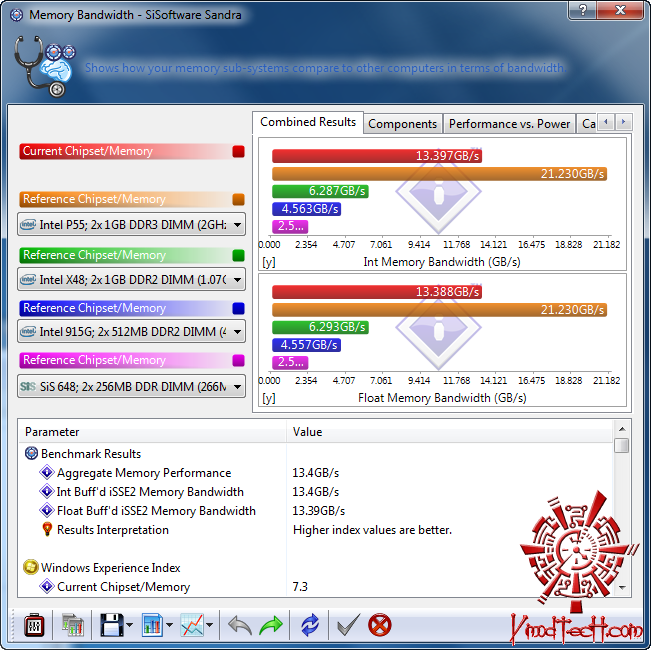Click the blue refresh arrows icon
651x650 pixels.
point(310,625)
